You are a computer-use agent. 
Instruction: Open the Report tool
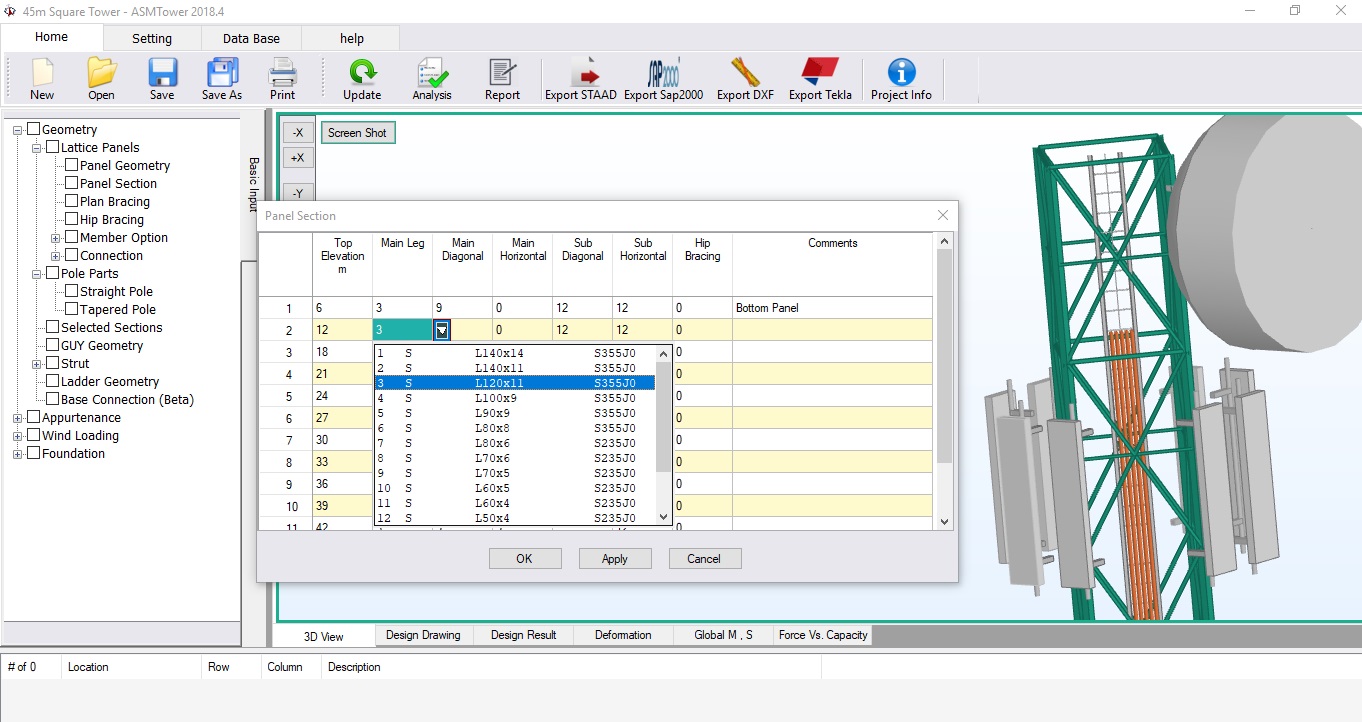(502, 79)
